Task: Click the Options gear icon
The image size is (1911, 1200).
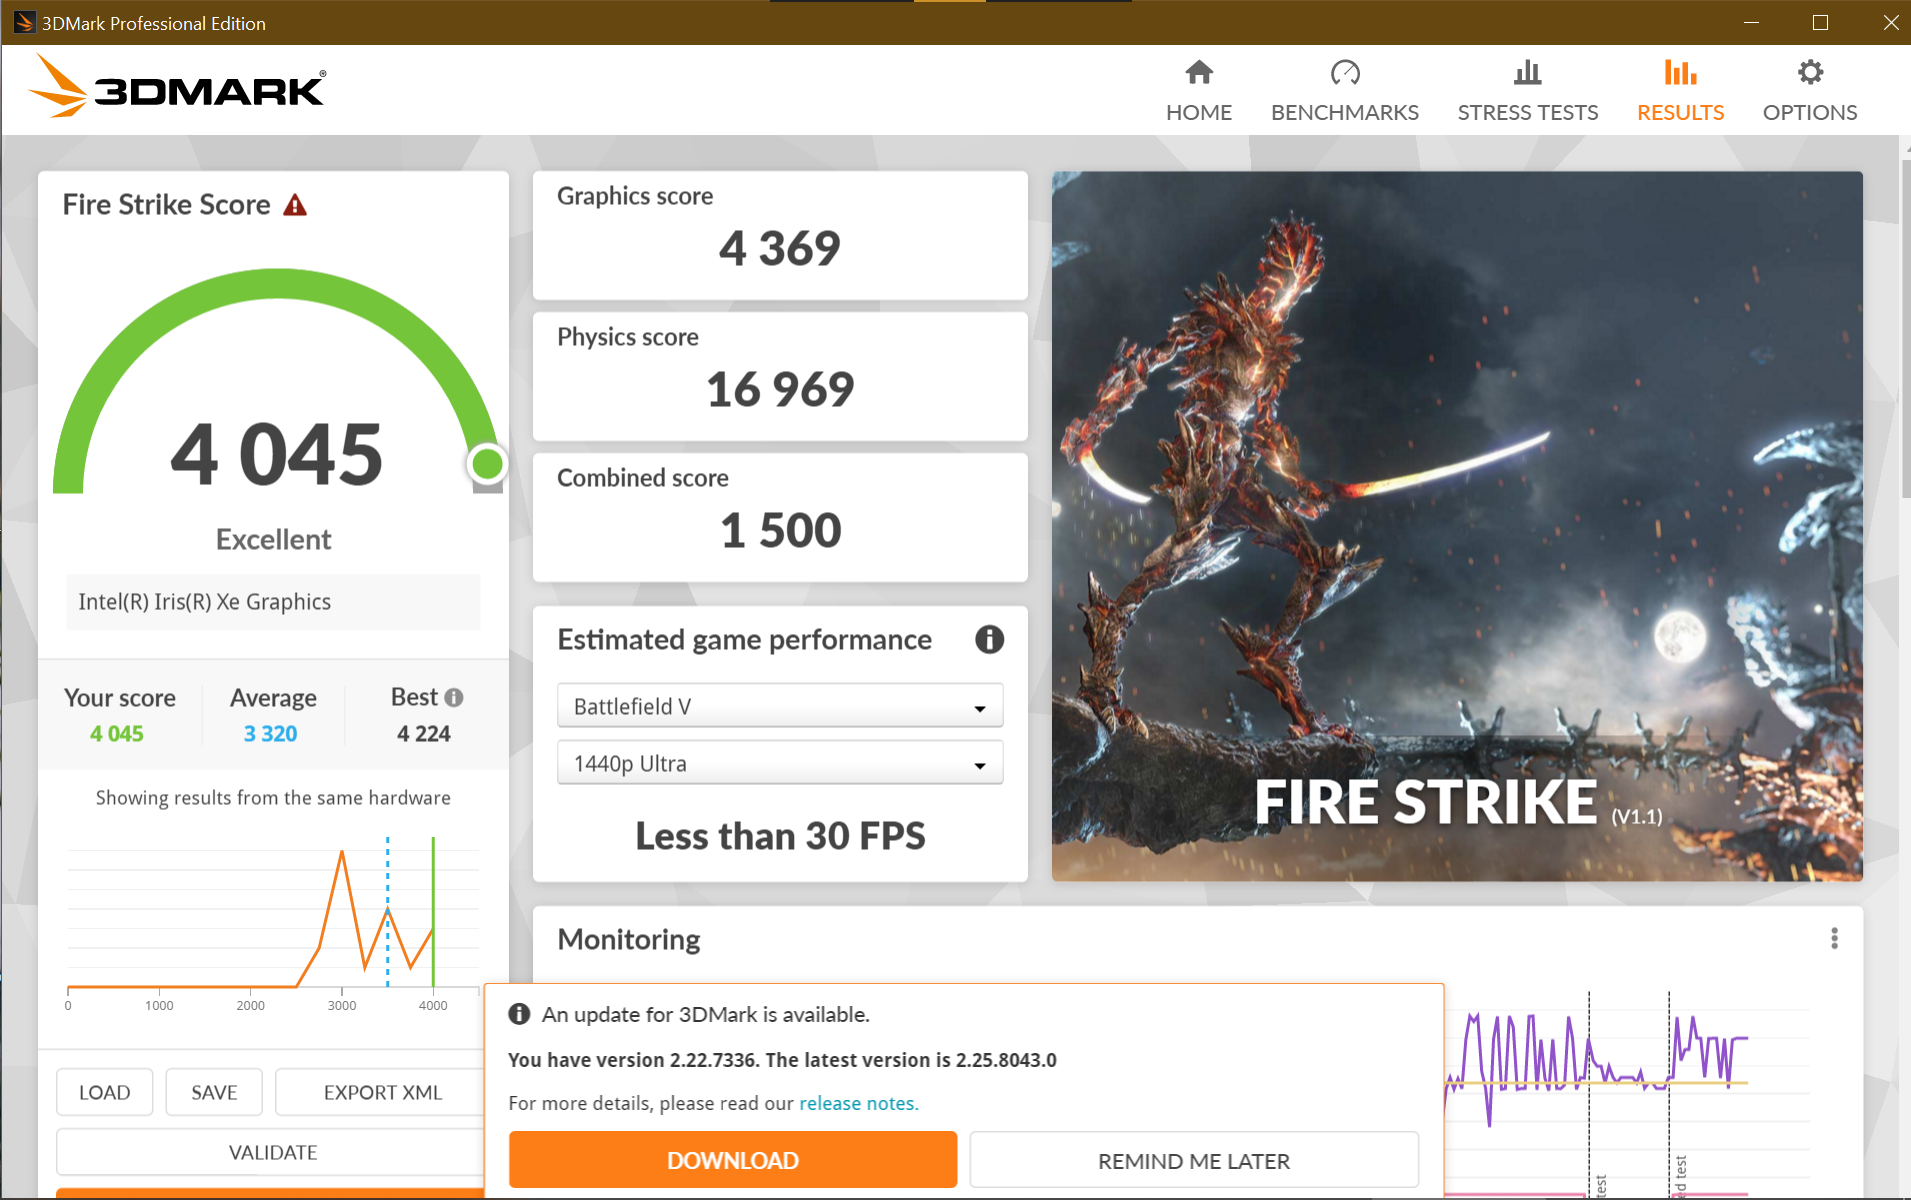Action: pyautogui.click(x=1810, y=72)
